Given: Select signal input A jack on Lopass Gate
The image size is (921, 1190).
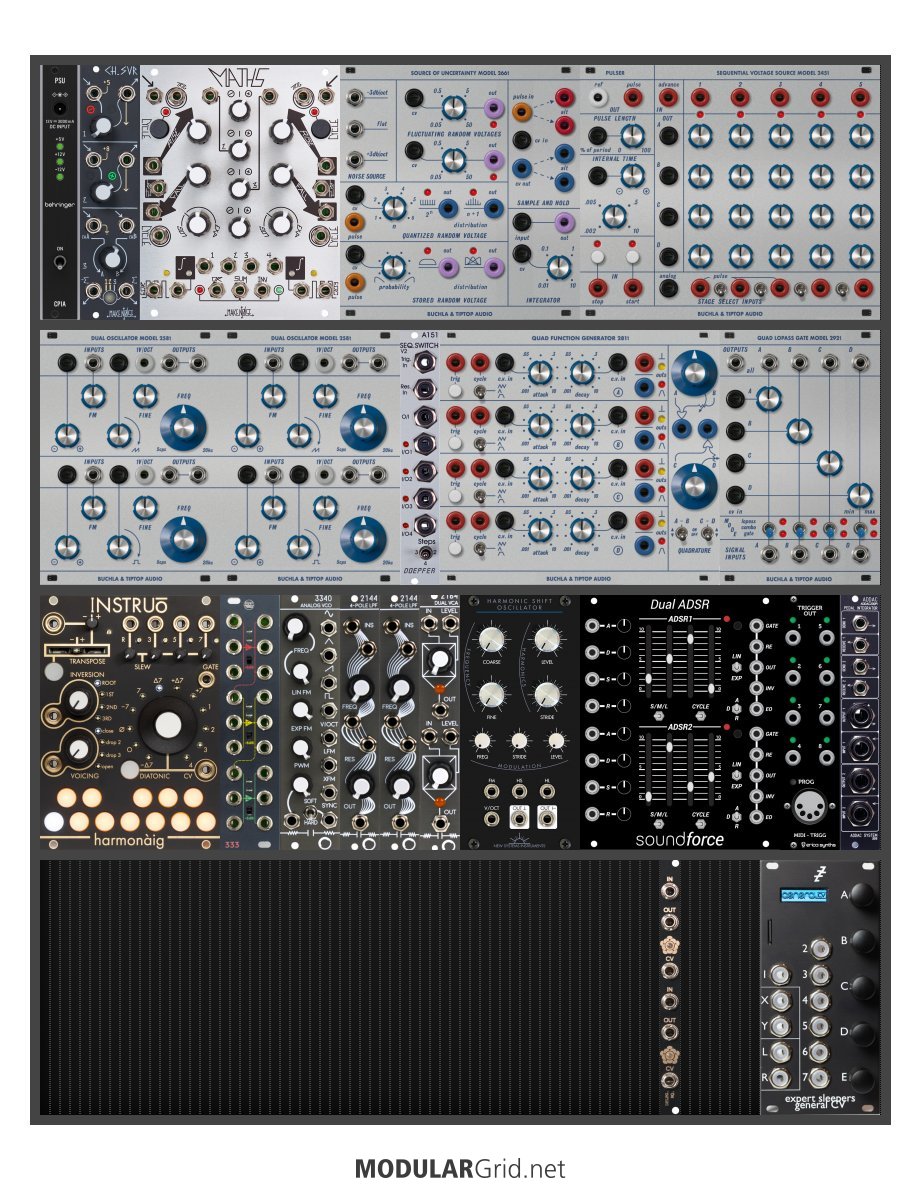Looking at the screenshot, I should 769,553.
